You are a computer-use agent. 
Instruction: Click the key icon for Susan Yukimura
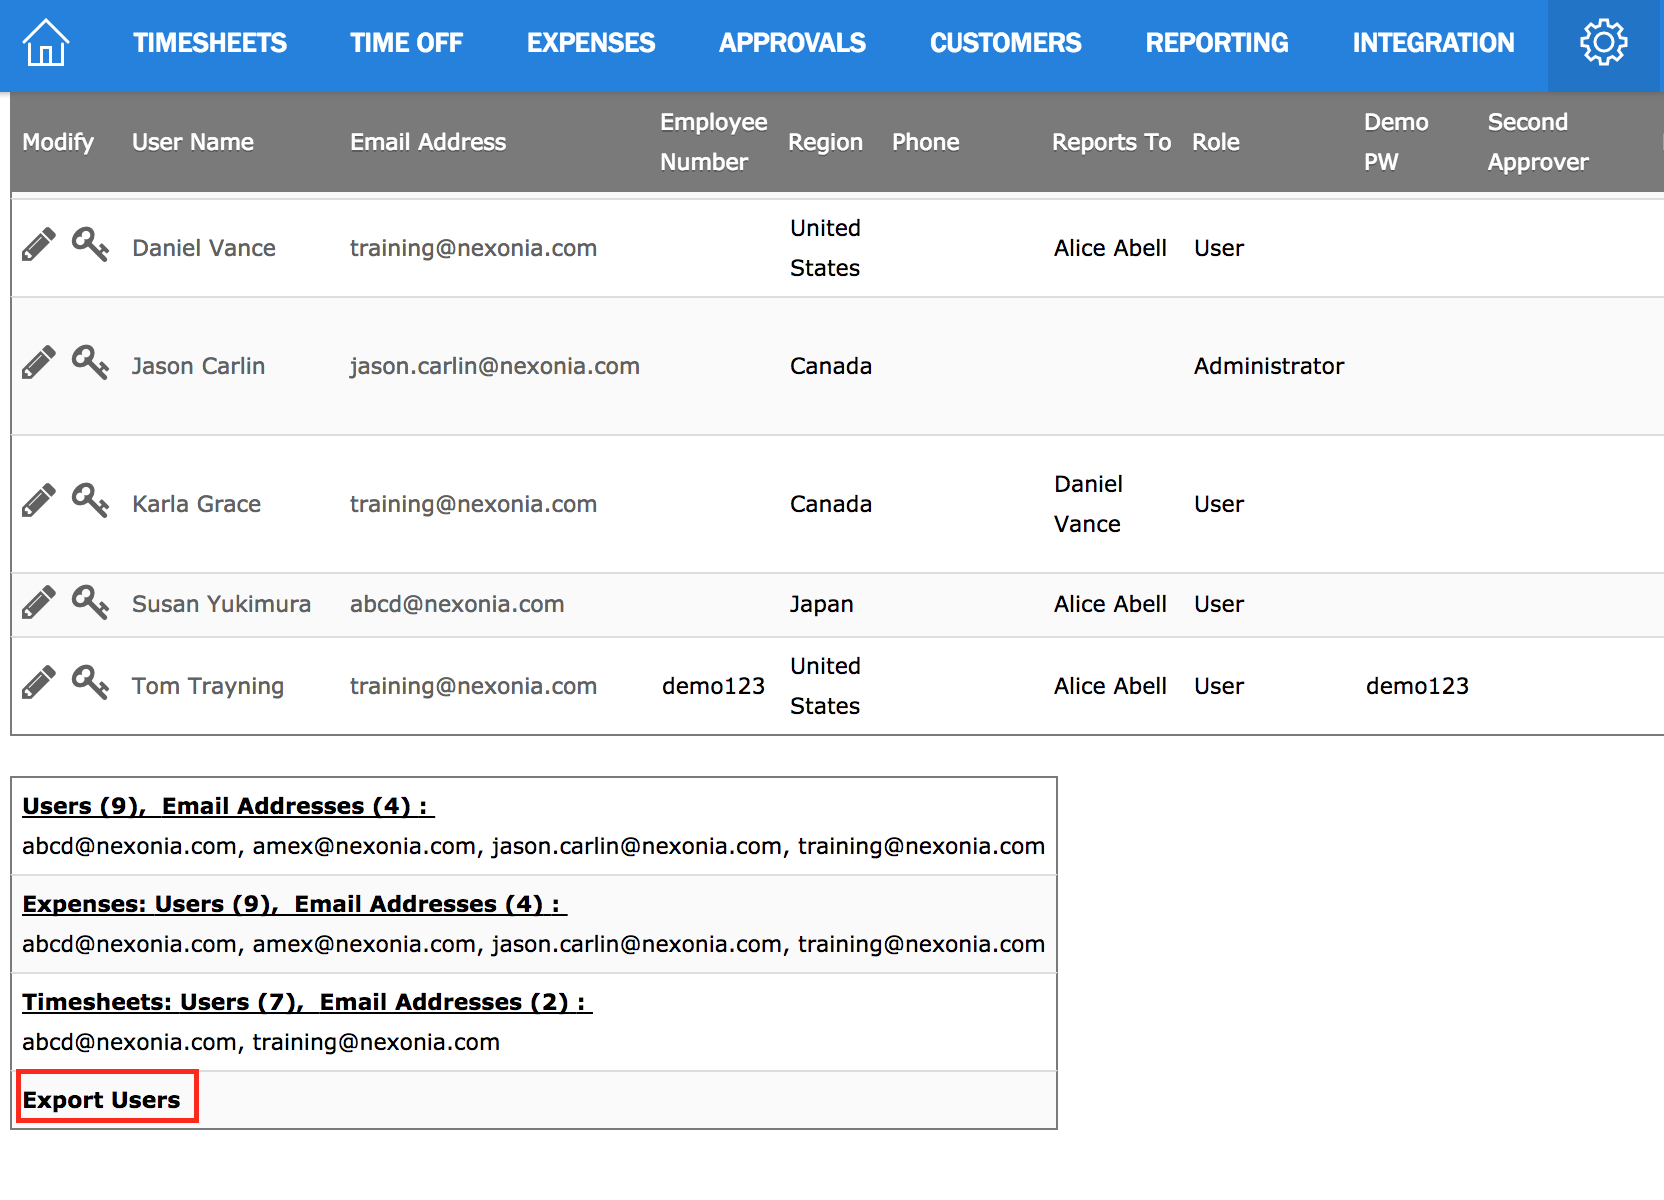(x=90, y=602)
